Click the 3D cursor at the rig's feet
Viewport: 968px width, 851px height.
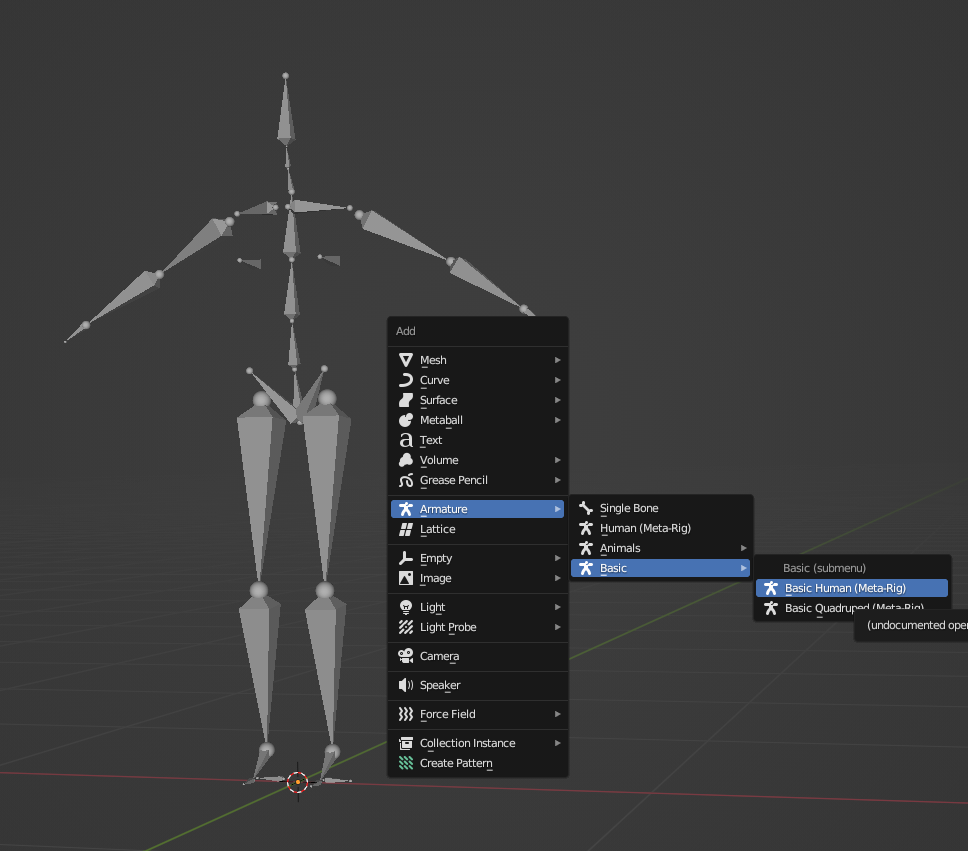point(297,782)
